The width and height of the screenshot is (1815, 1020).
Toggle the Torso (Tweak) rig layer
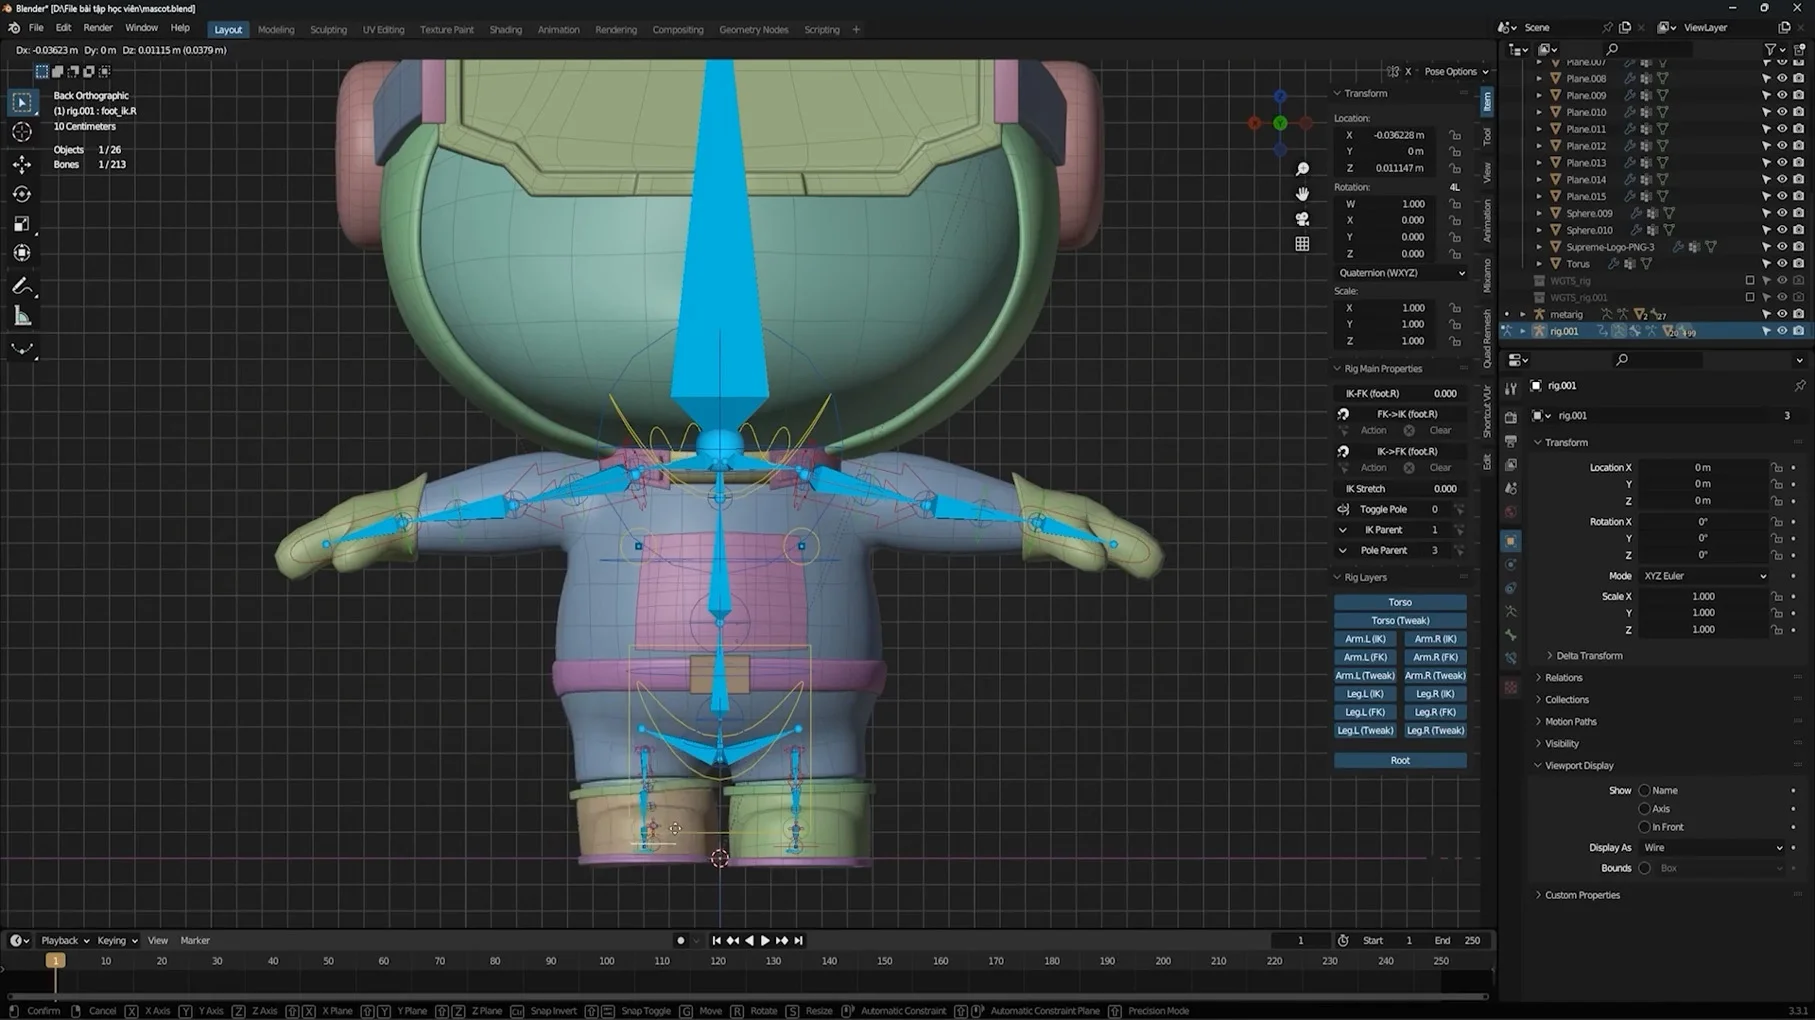pos(1400,620)
